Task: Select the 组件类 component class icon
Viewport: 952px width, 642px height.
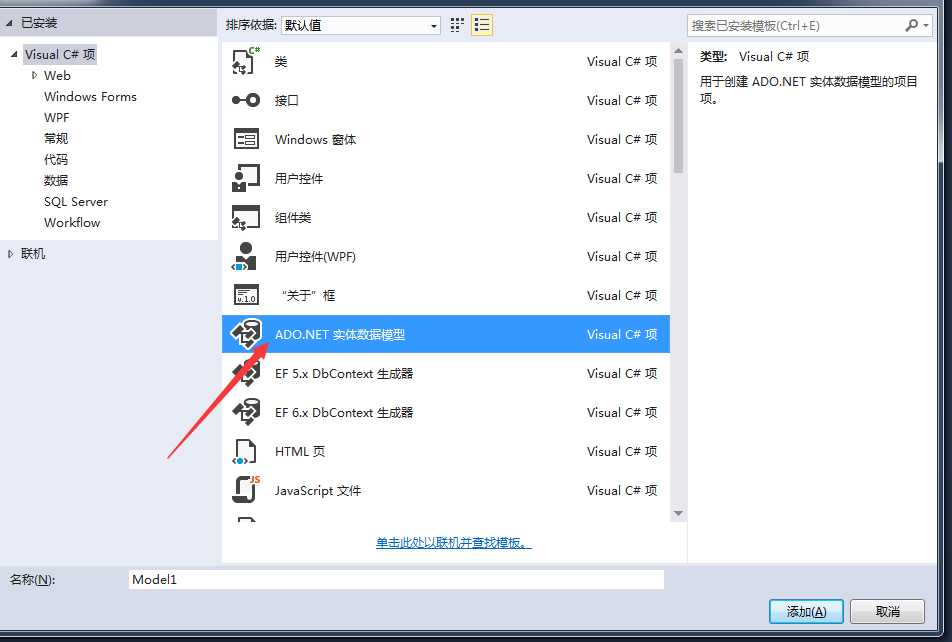Action: click(x=246, y=217)
